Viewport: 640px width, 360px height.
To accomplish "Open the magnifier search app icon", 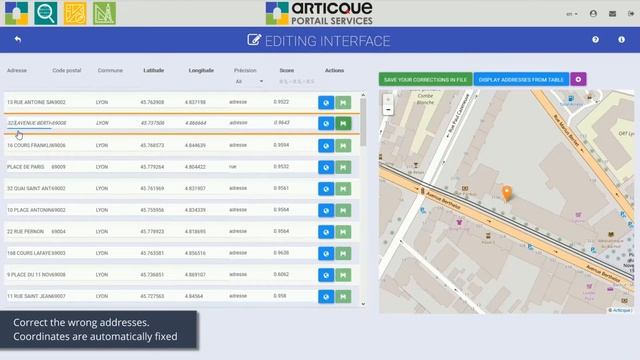I will tap(46, 13).
